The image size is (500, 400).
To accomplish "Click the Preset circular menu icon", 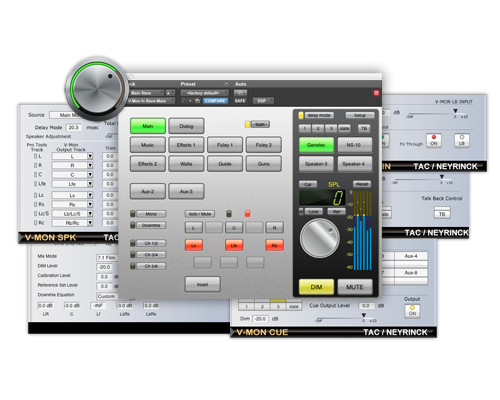I will point(226,84).
